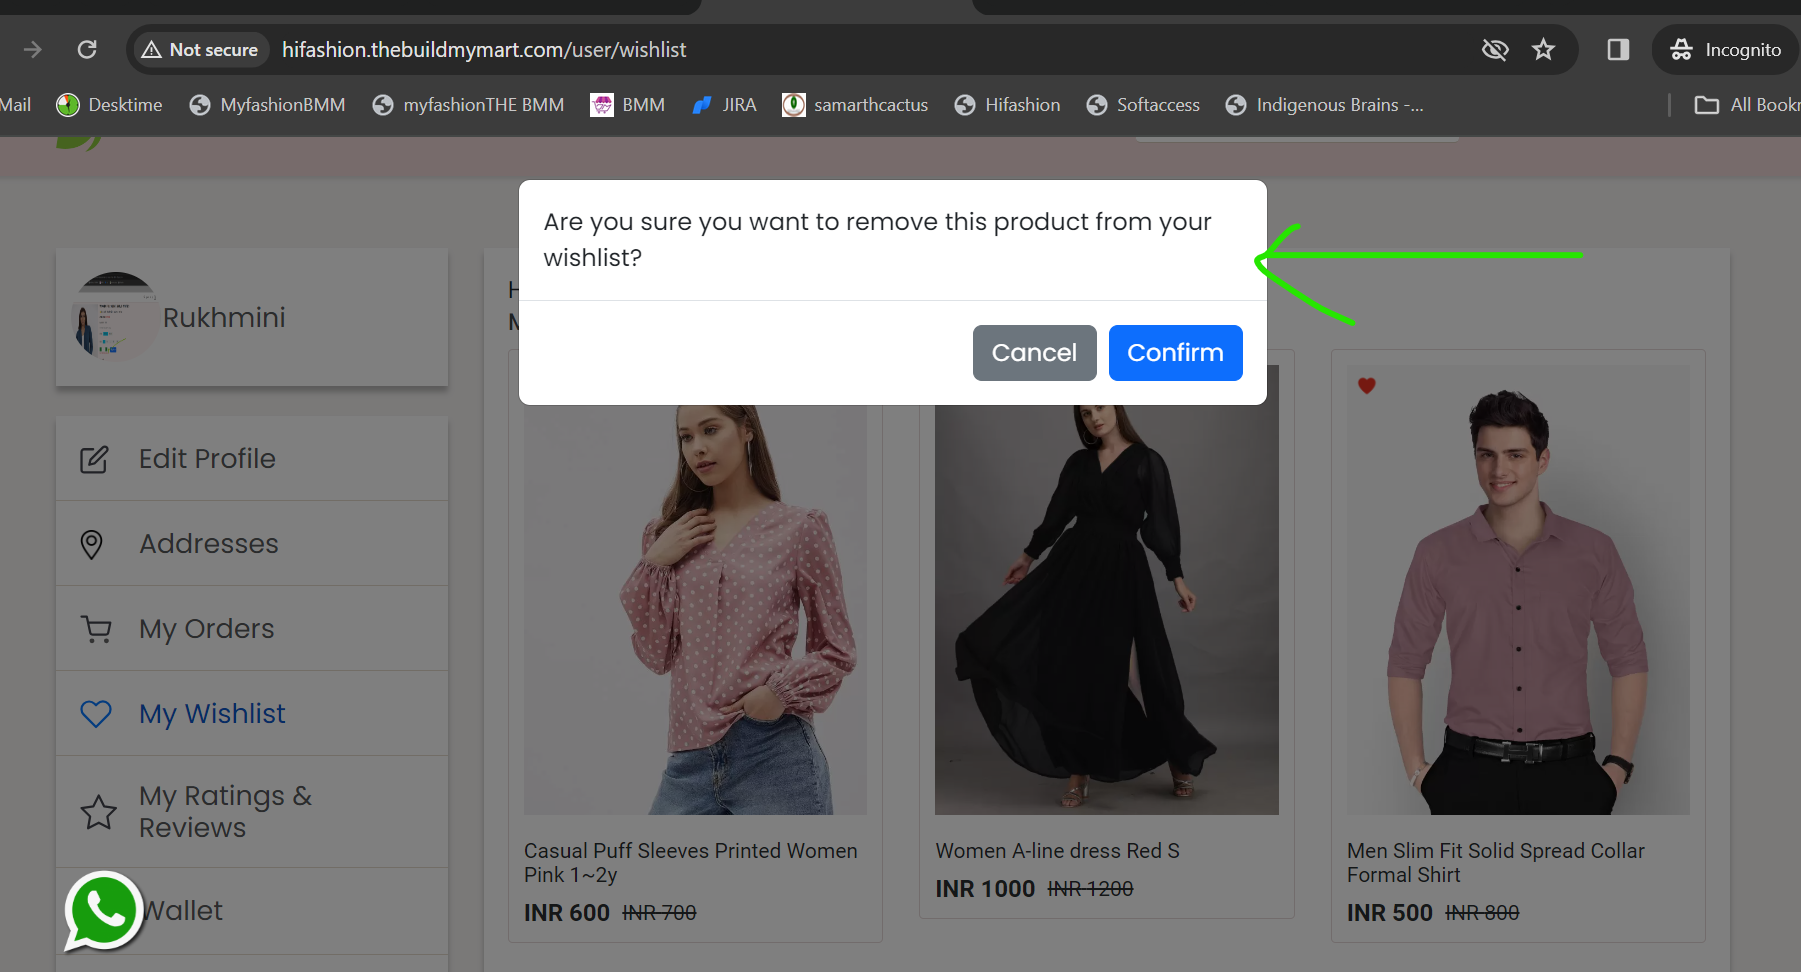Viewport: 1801px width, 972px height.
Task: Toggle the wishlist heart on the men's shirt
Action: [1367, 385]
